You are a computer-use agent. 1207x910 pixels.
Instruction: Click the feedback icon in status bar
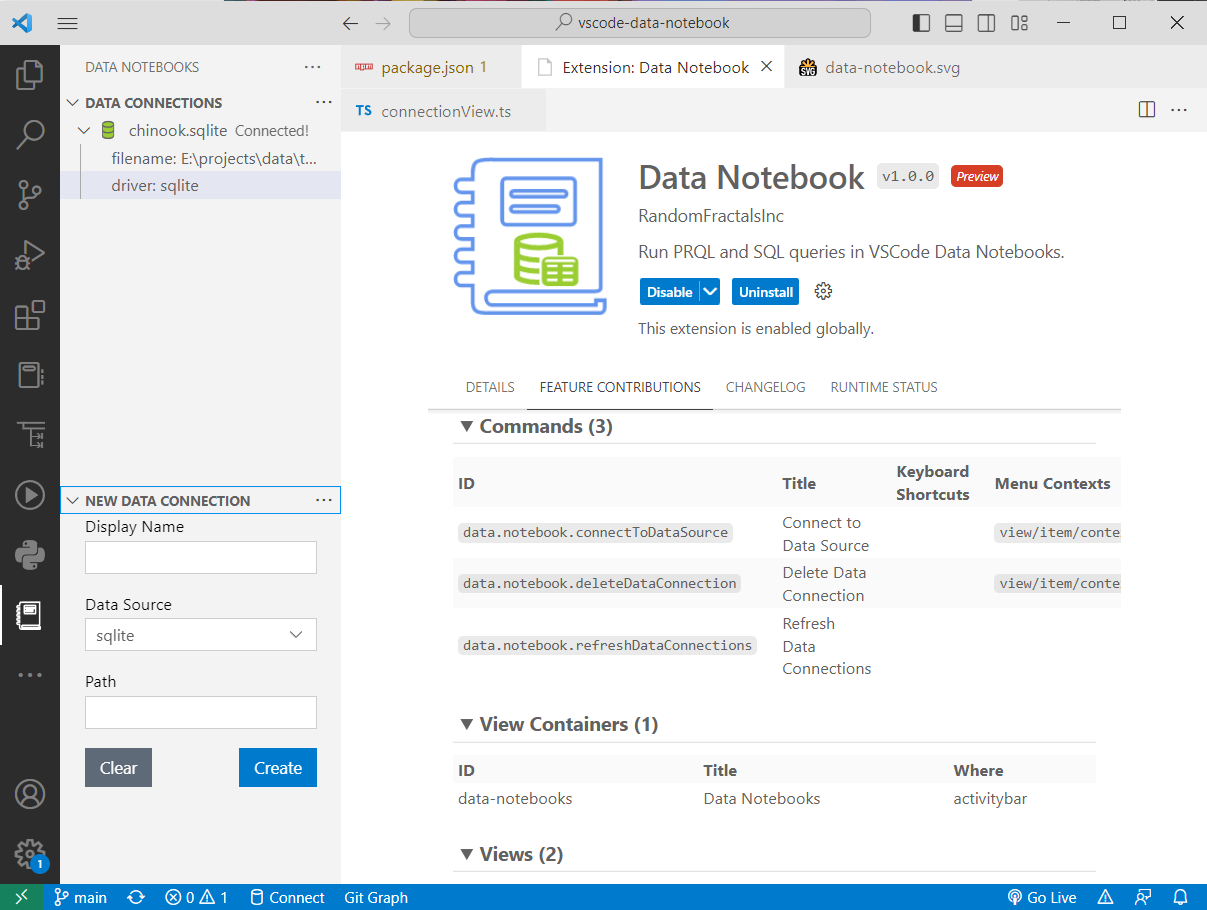[1143, 897]
